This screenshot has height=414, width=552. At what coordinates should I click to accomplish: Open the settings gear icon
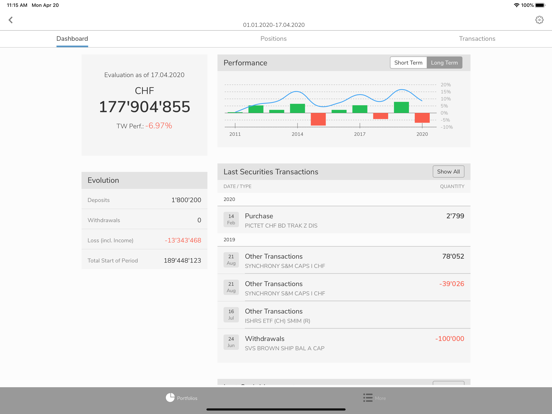tap(539, 20)
